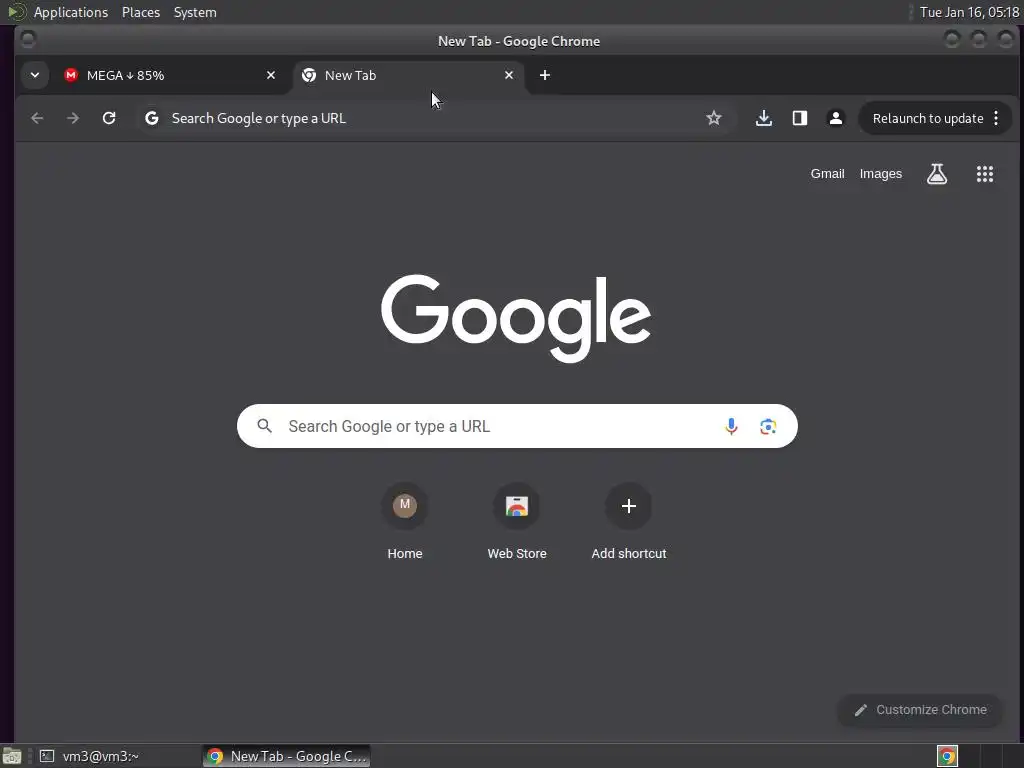Close the MEGA tab

[271, 75]
